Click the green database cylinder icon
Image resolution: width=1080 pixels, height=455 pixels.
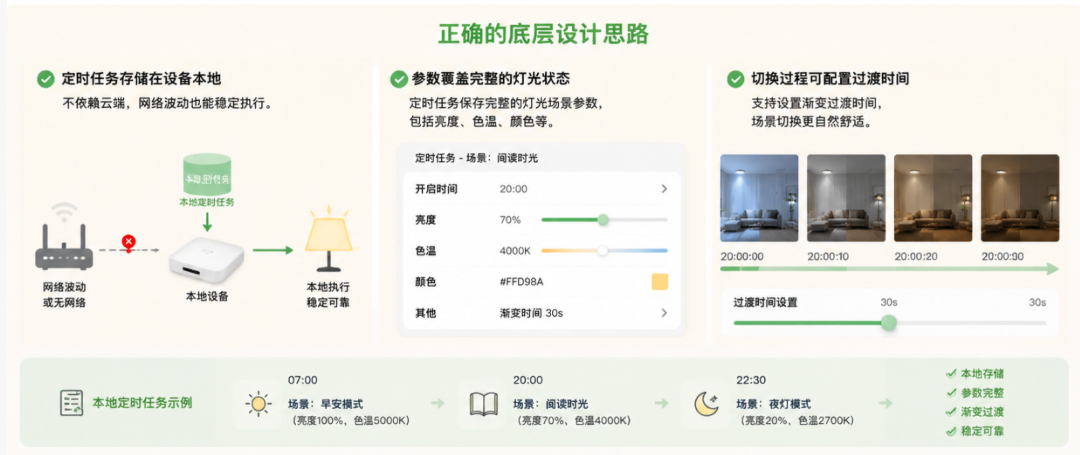pyautogui.click(x=207, y=174)
